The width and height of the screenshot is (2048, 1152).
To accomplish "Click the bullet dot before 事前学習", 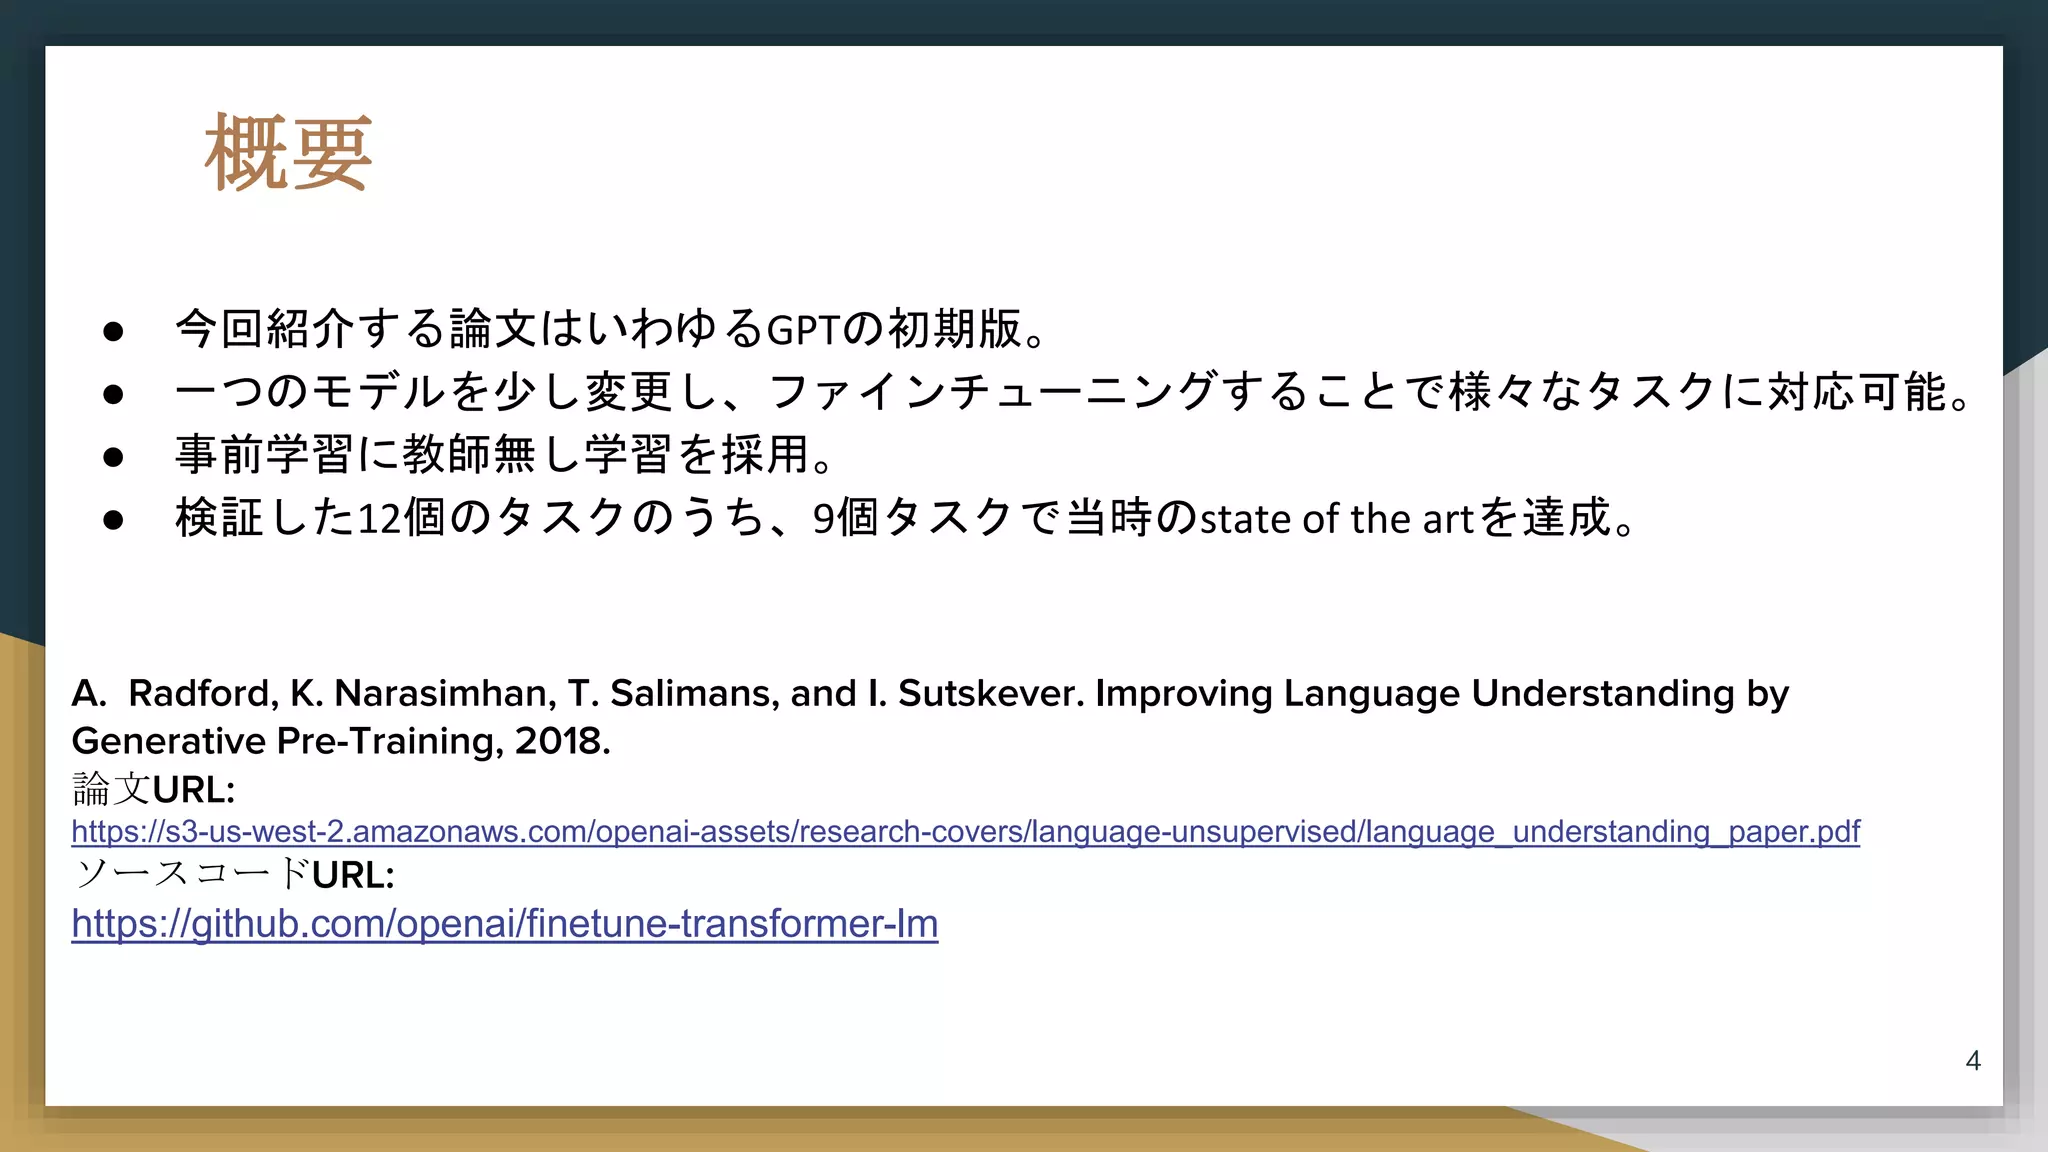I will (x=113, y=457).
